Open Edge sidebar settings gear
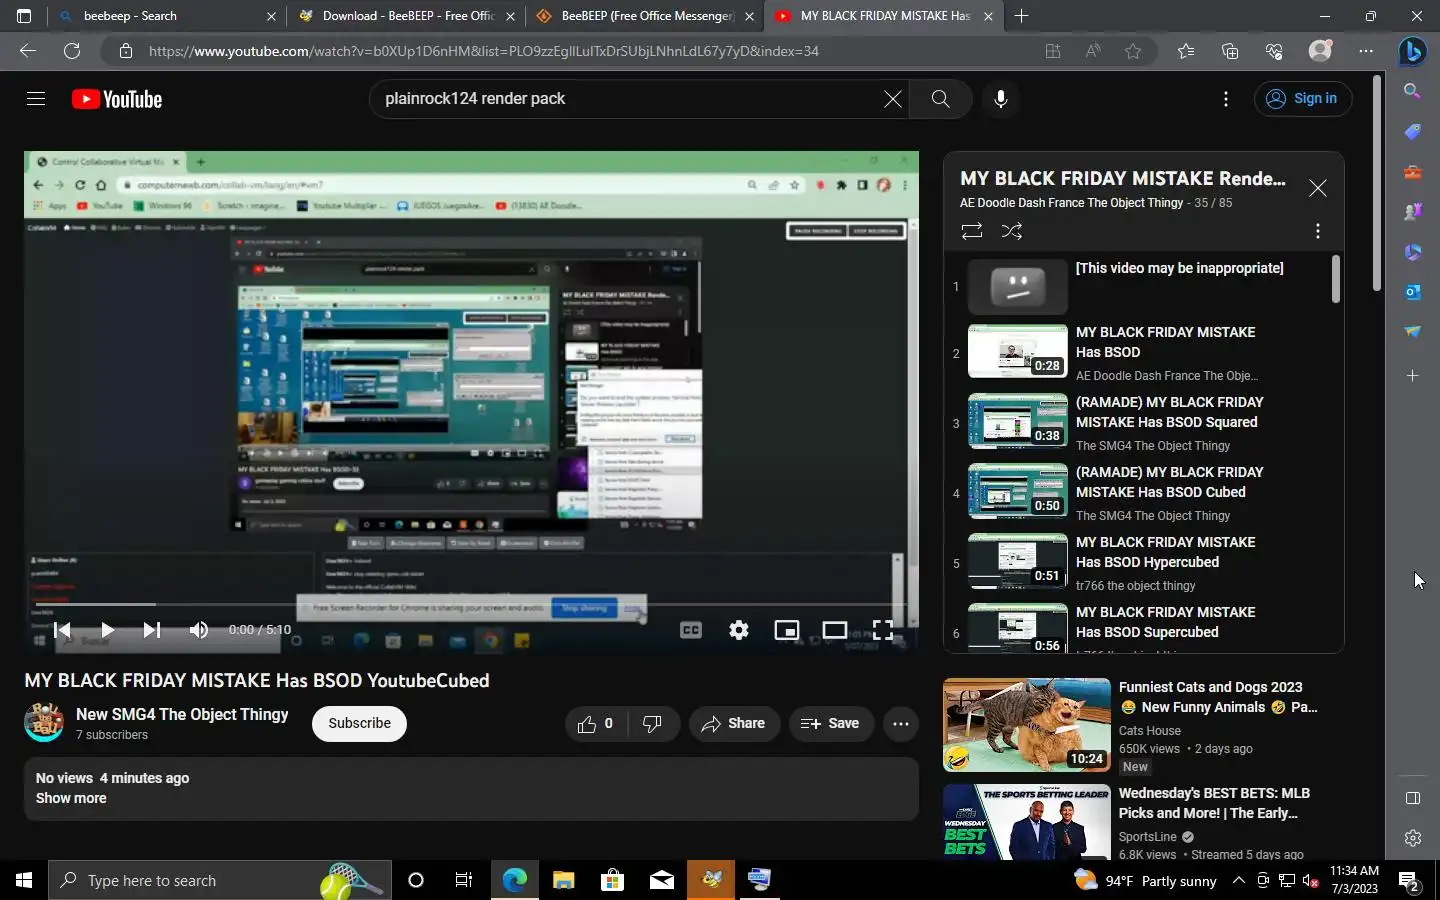This screenshot has height=900, width=1440. [x=1412, y=838]
